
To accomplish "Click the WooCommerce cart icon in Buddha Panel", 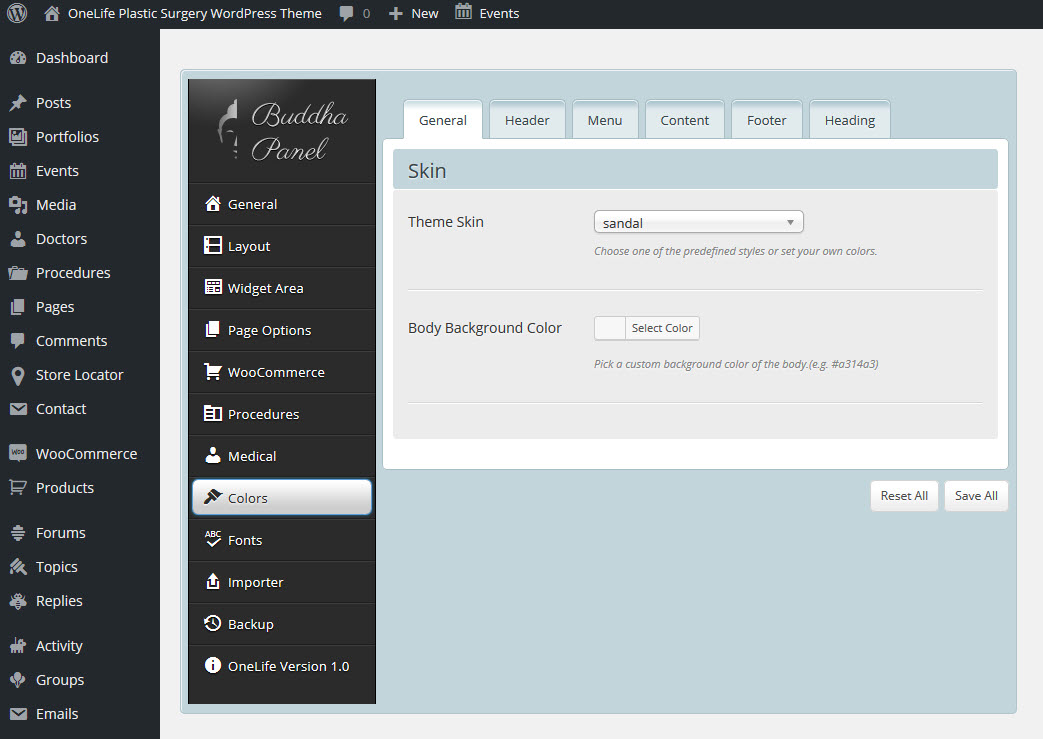I will (x=212, y=372).
